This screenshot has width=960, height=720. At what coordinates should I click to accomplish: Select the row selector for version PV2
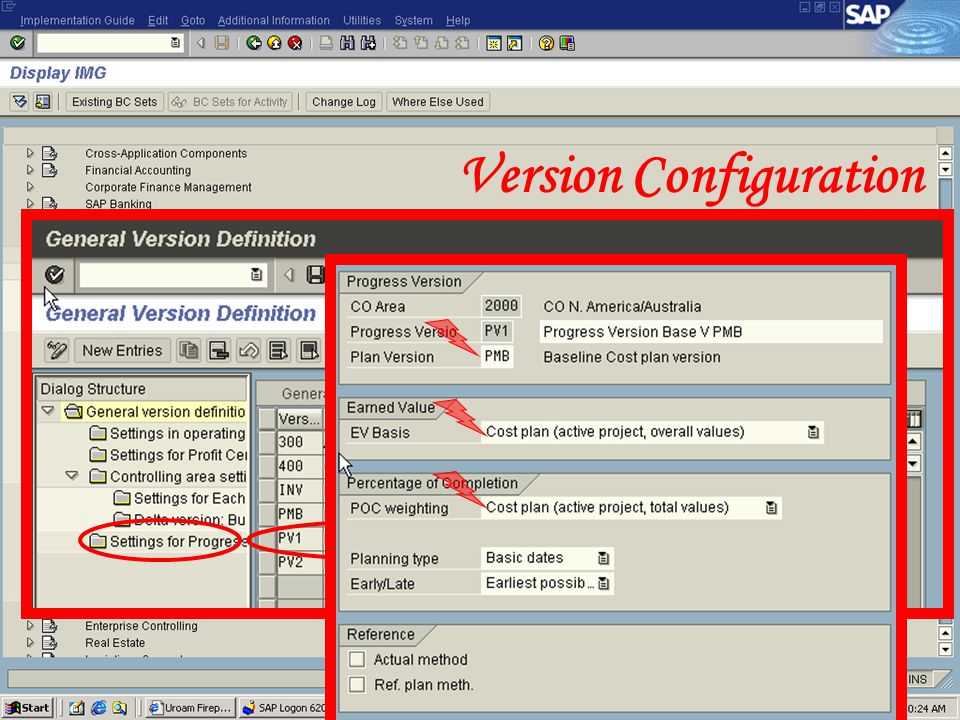267,562
